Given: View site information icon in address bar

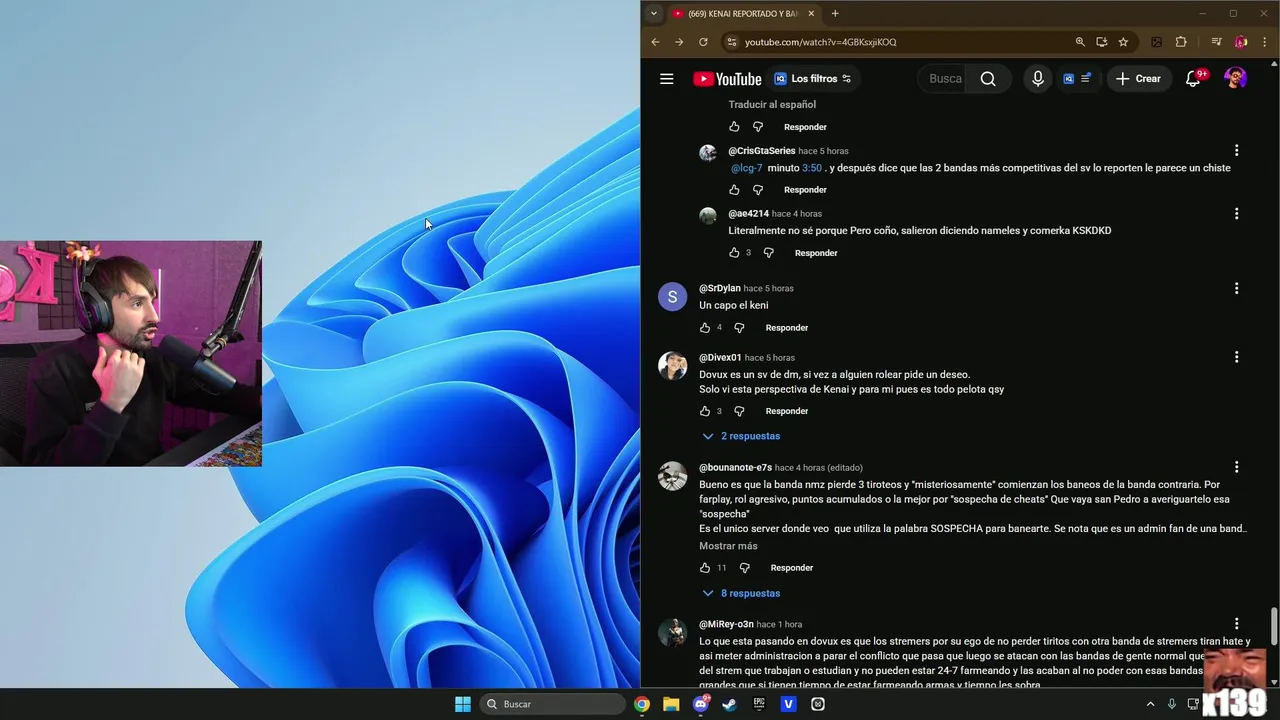Looking at the screenshot, I should (x=732, y=42).
